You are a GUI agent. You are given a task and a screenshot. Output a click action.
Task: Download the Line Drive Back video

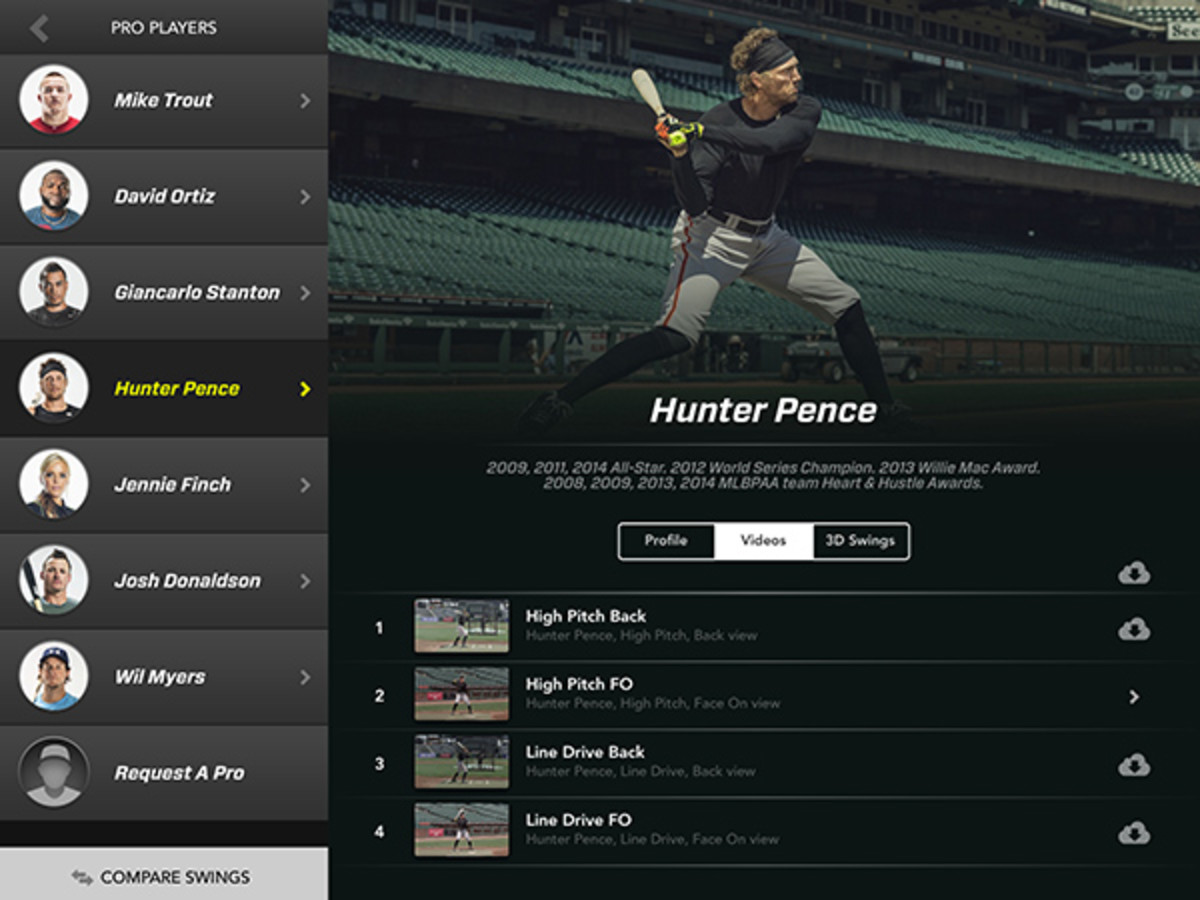pyautogui.click(x=1134, y=765)
